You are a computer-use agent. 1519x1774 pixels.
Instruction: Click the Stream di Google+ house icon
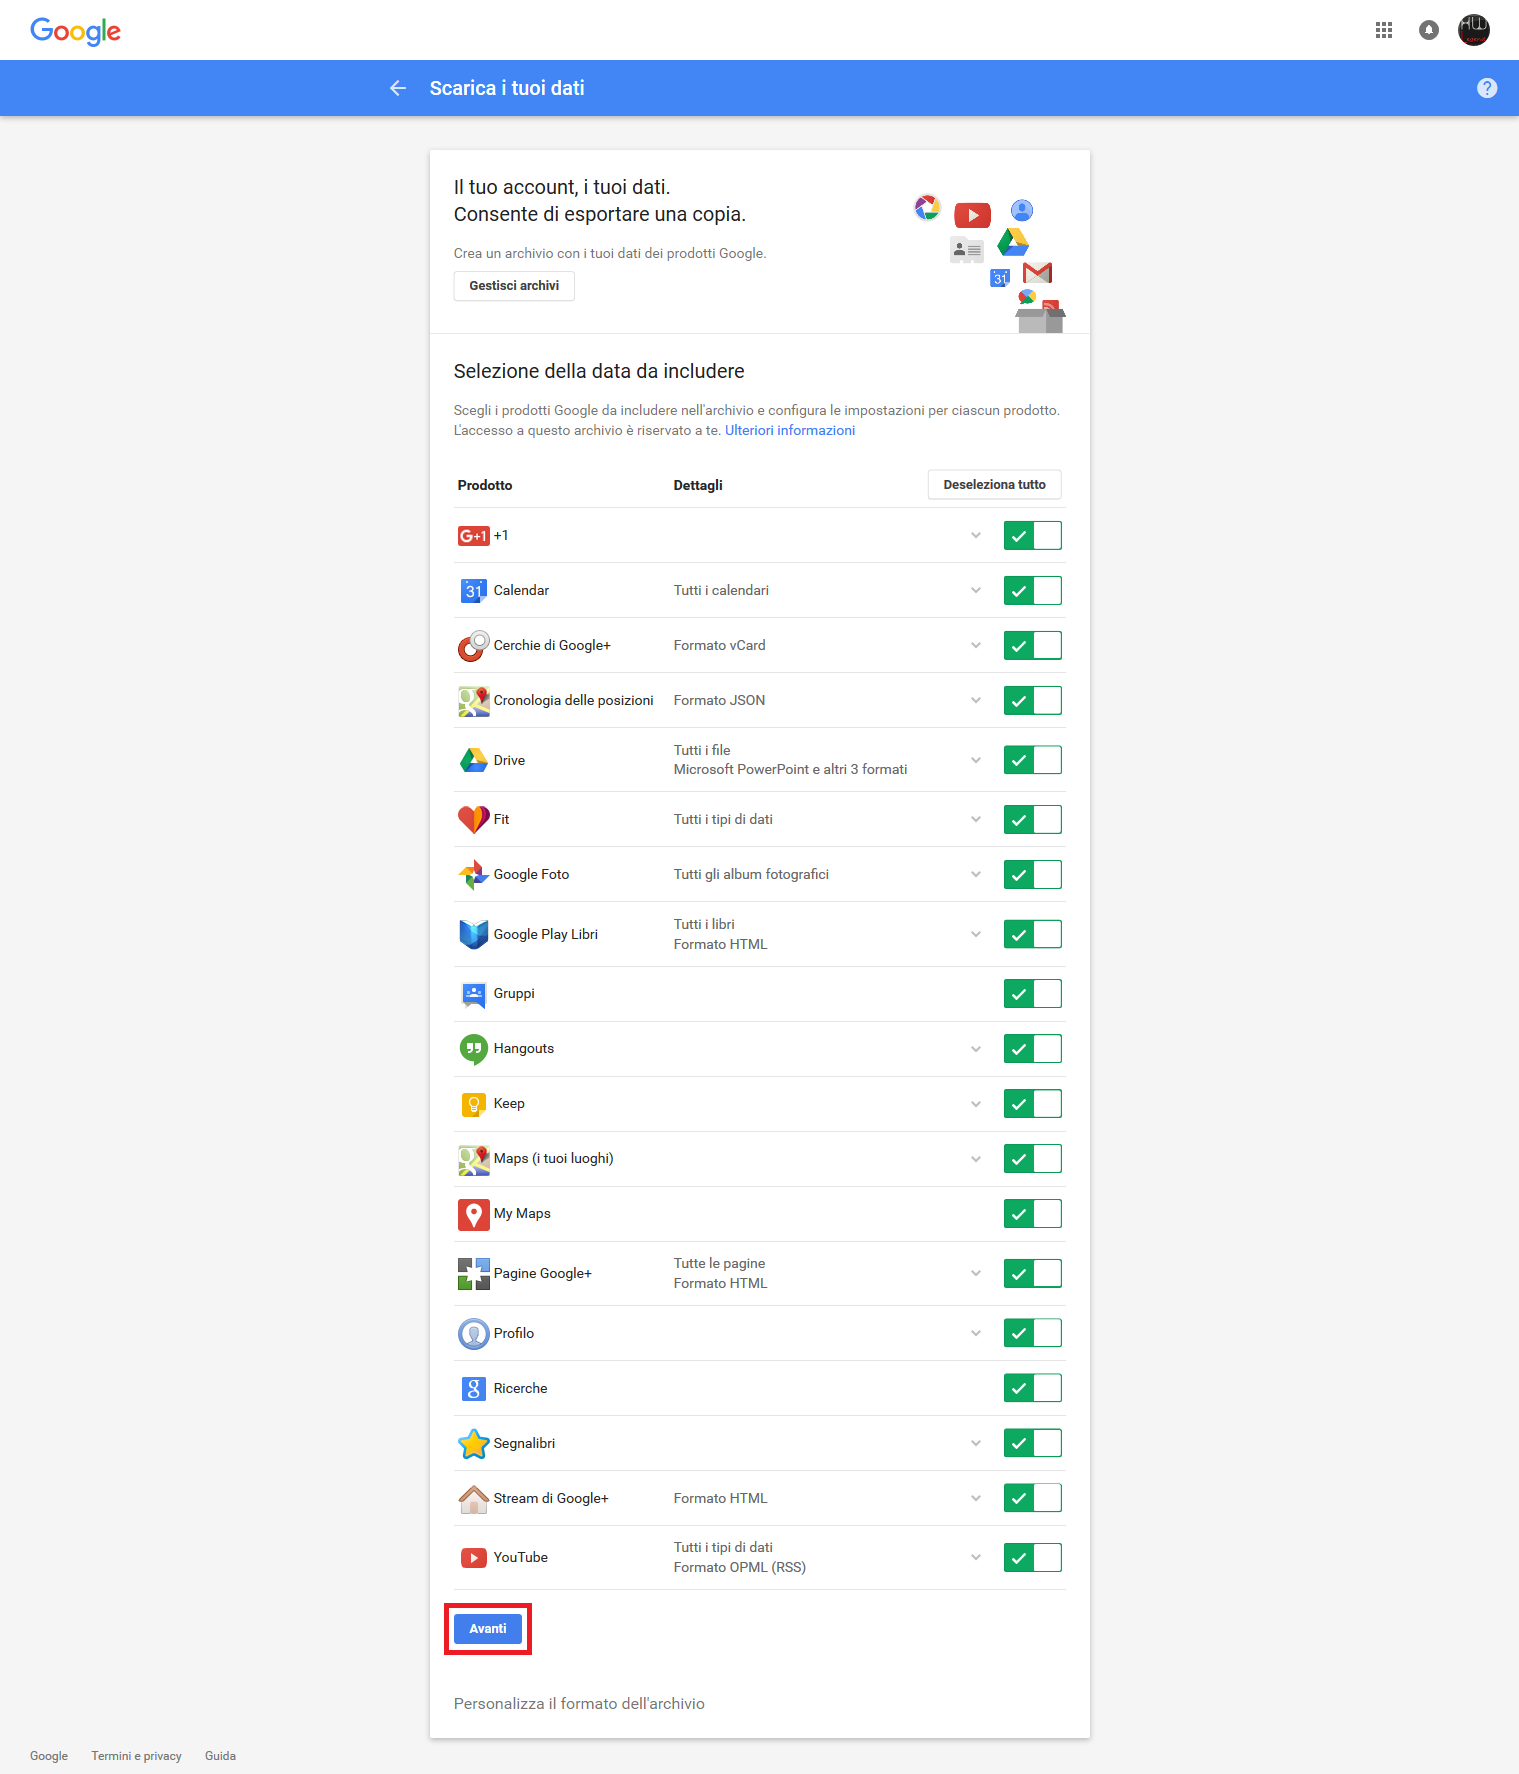click(x=474, y=1498)
